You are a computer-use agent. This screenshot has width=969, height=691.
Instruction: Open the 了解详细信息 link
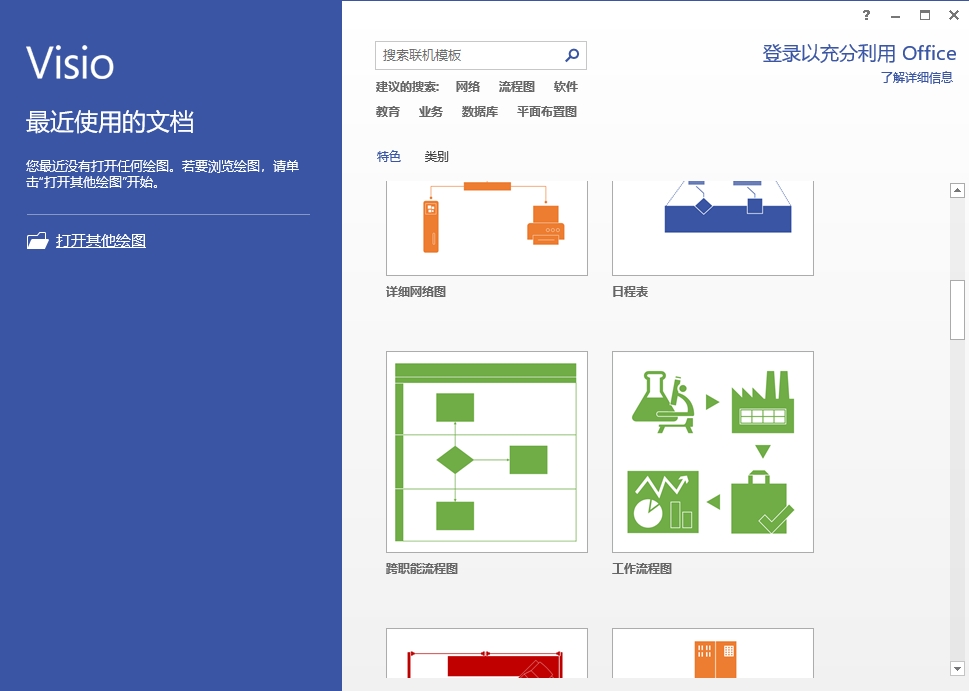point(916,77)
